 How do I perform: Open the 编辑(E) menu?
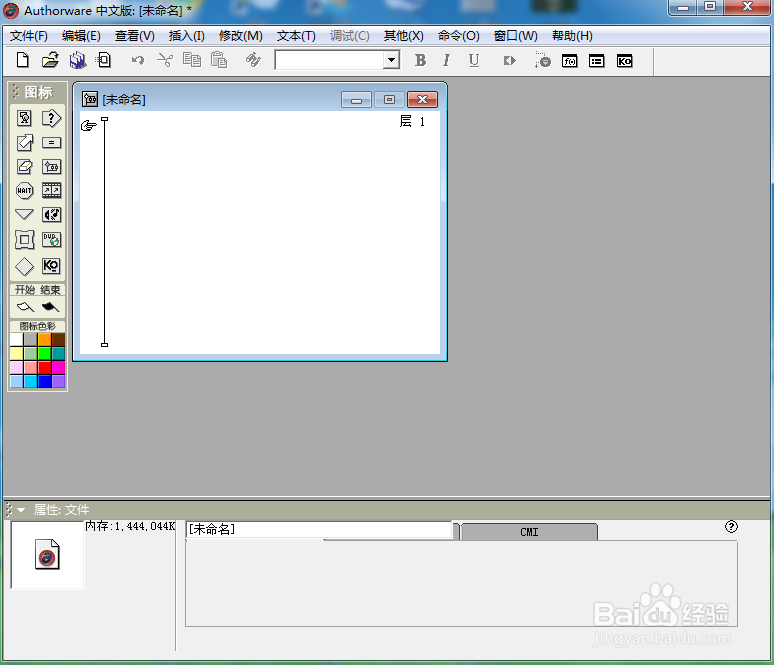[81, 36]
